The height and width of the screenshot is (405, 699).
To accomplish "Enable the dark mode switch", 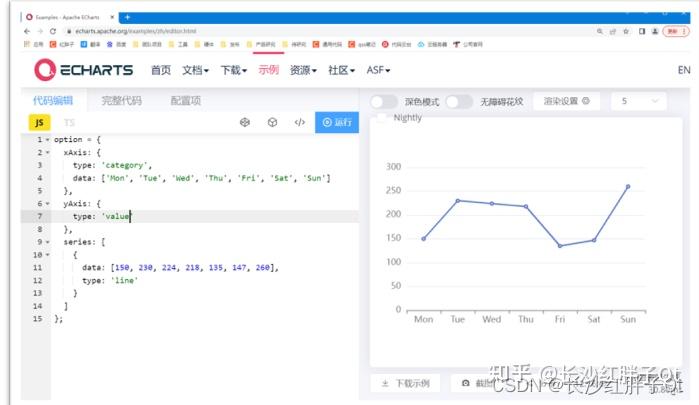I will pyautogui.click(x=384, y=102).
